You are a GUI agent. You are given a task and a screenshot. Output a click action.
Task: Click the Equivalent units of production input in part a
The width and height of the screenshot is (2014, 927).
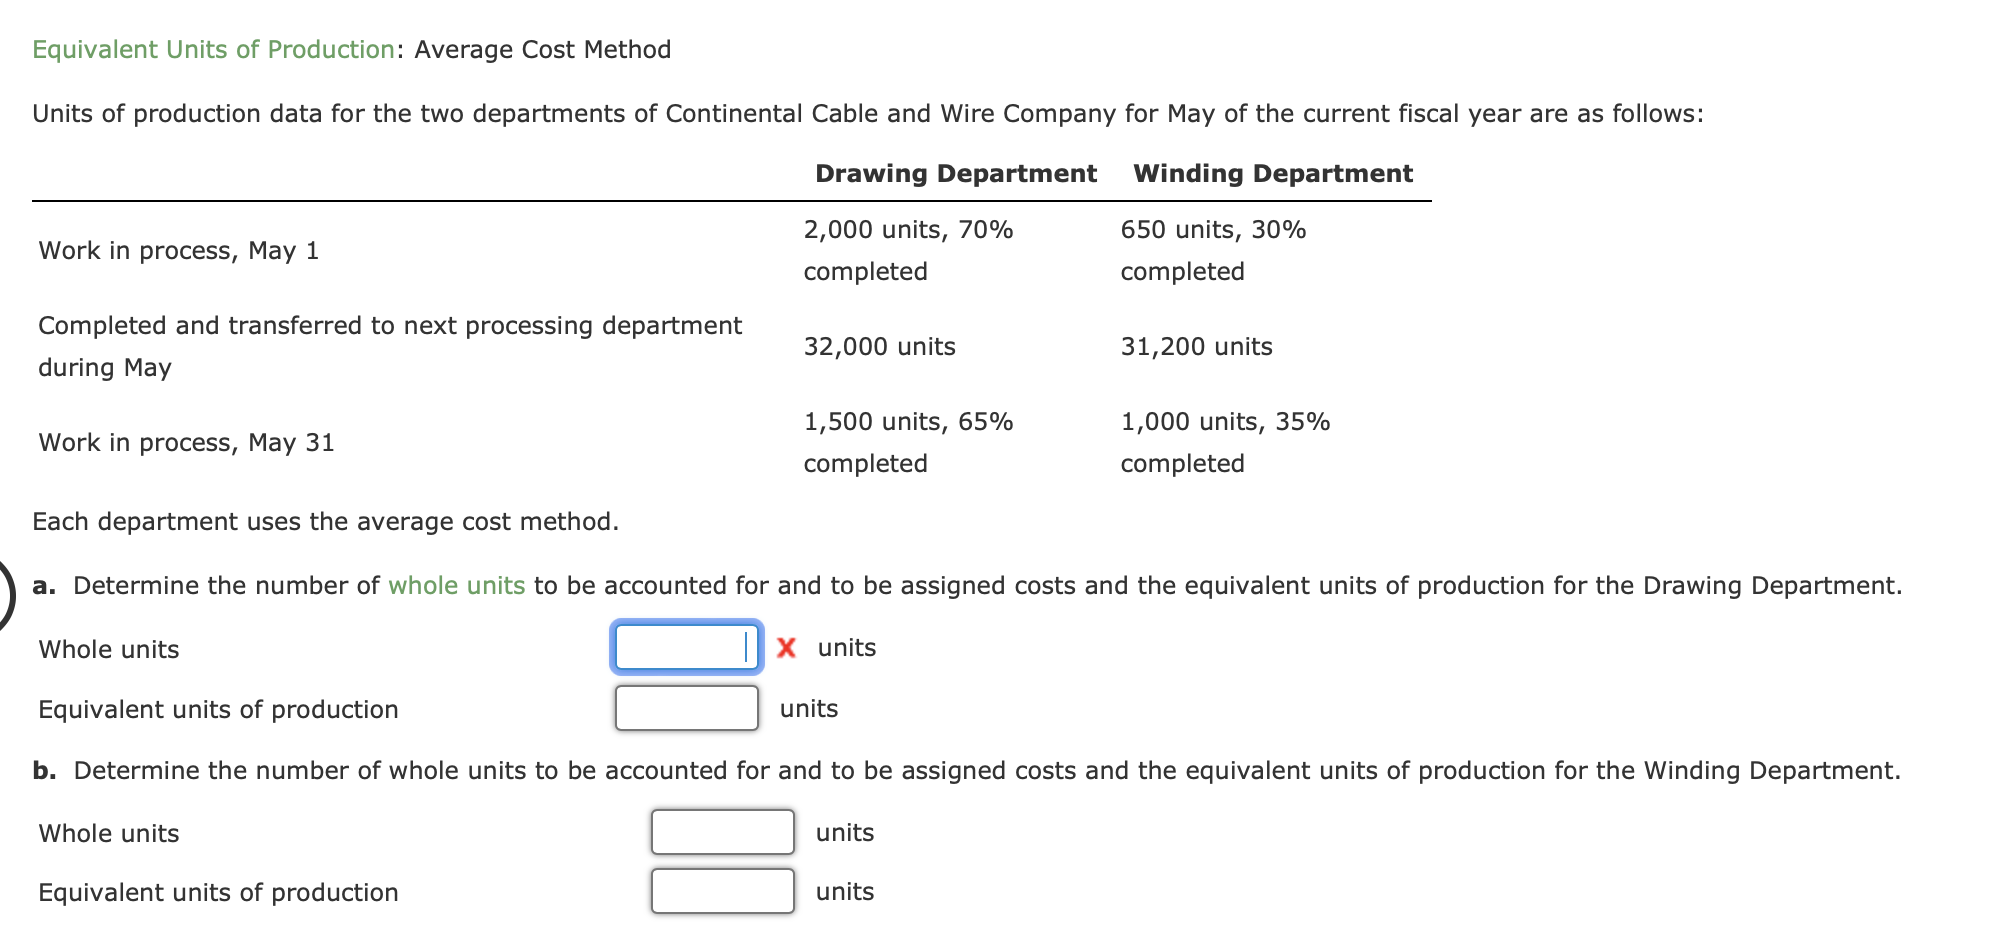pos(685,708)
